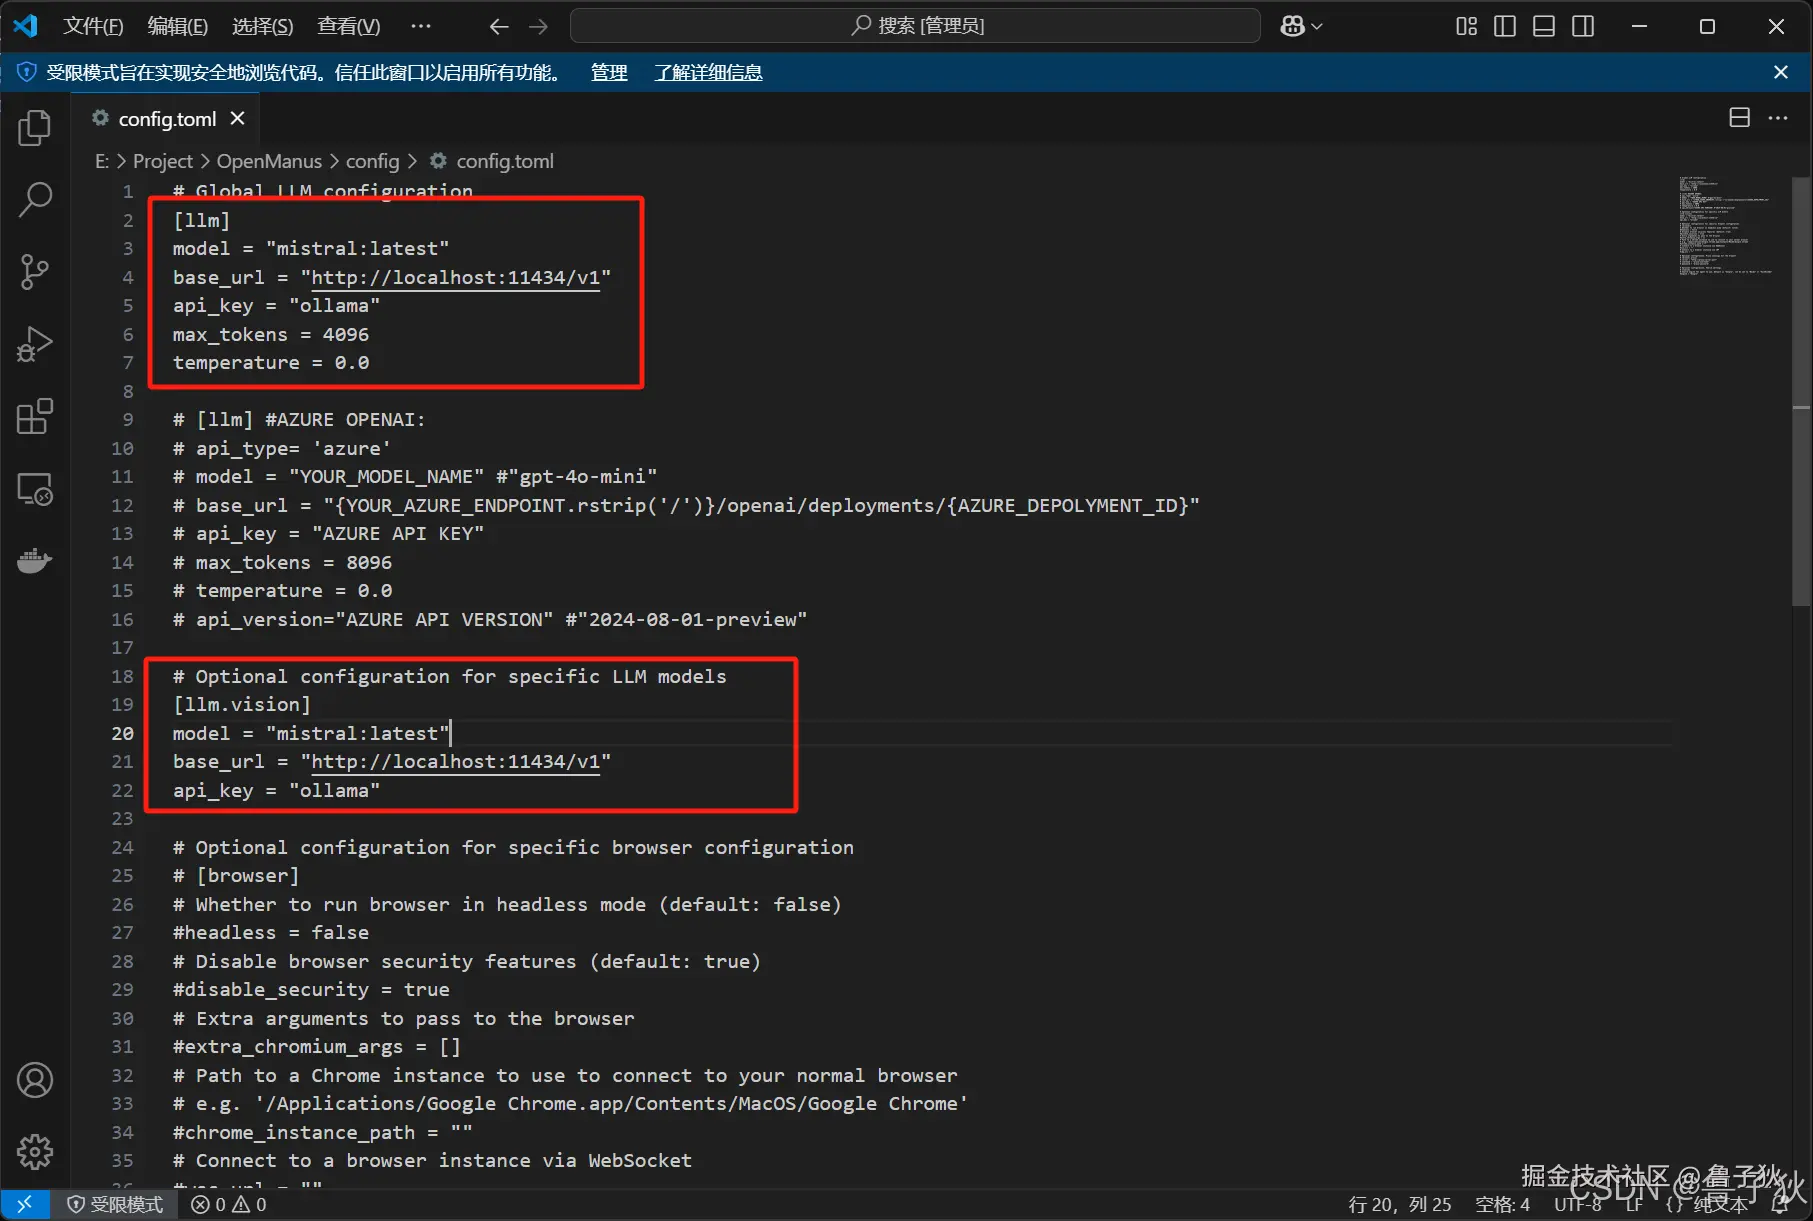This screenshot has height=1221, width=1813.
Task: Select the config.toml editor tab
Action: click(167, 118)
